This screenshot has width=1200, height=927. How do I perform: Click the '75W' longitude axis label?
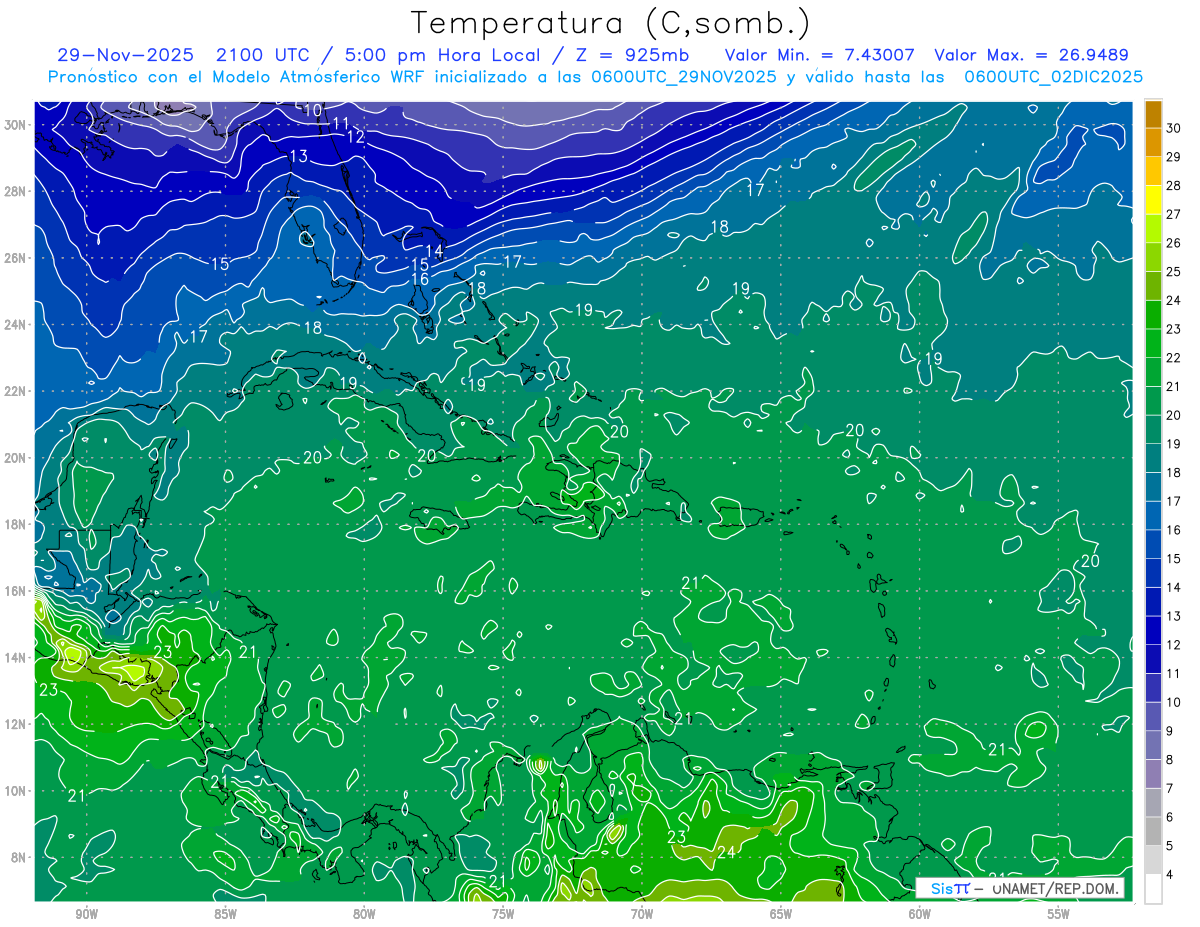[503, 914]
